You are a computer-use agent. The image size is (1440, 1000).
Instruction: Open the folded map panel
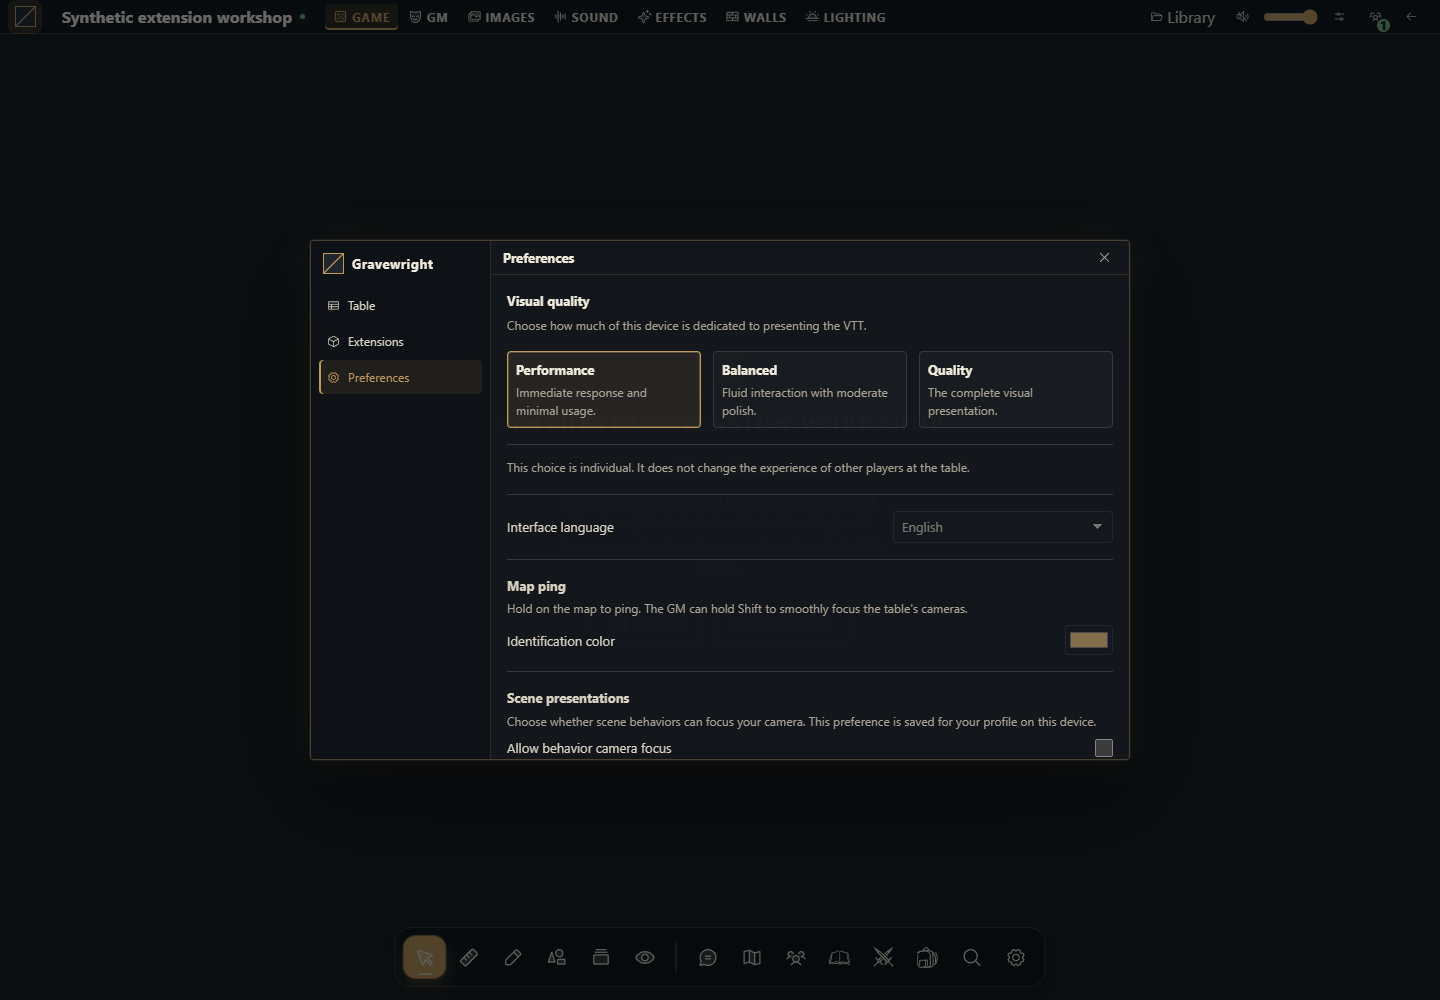(752, 957)
